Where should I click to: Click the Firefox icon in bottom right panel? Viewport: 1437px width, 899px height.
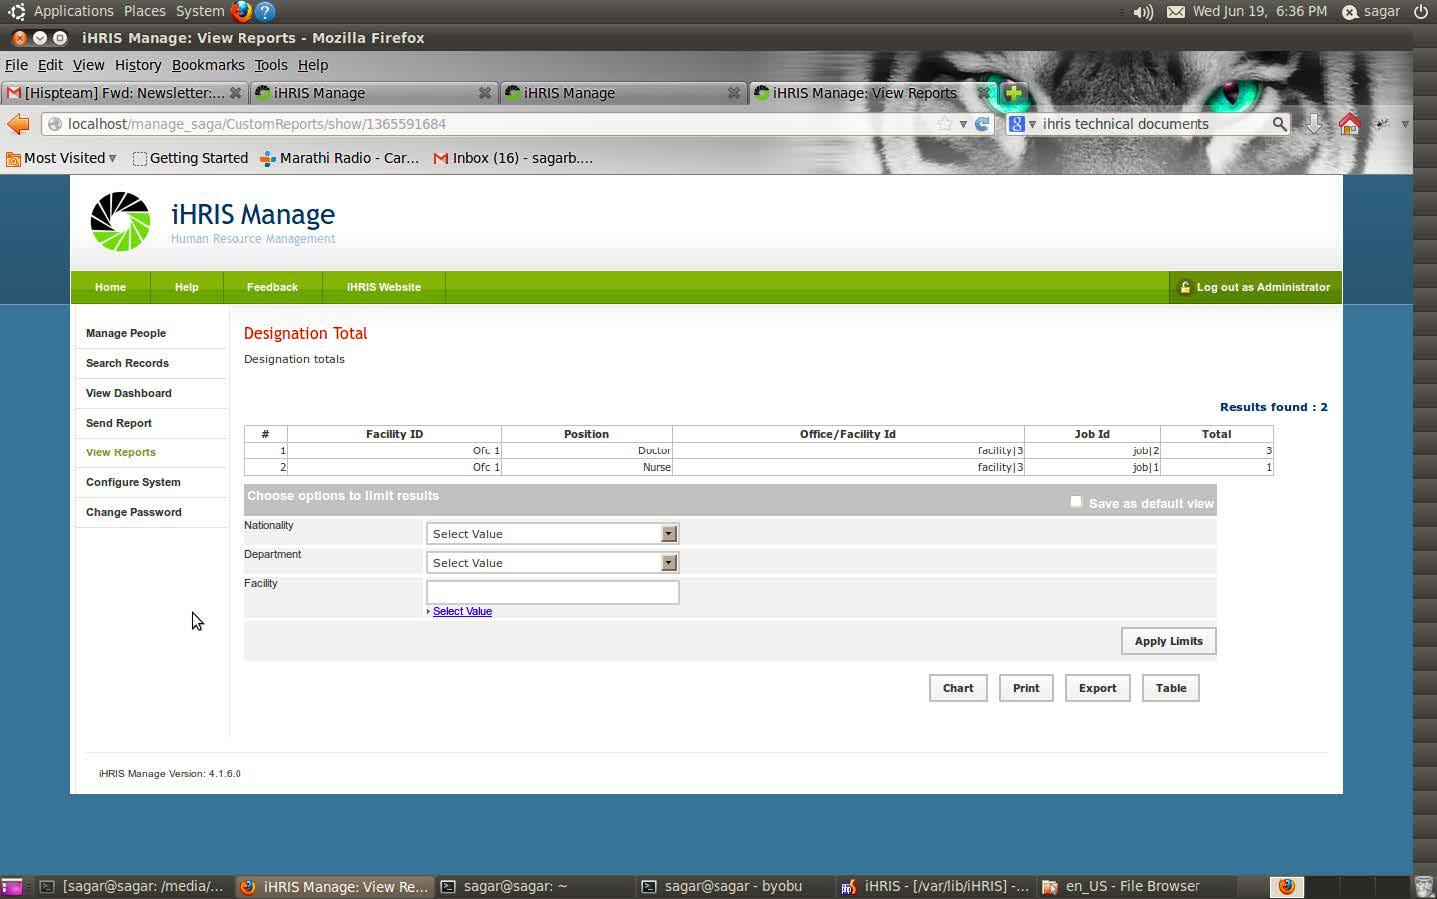[1286, 886]
